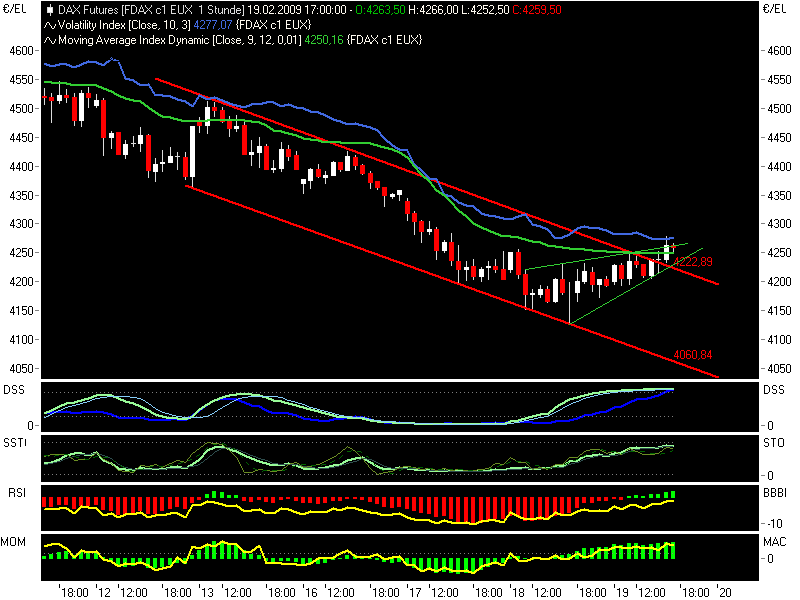Click the date marker 12 on time axis

(x=105, y=593)
